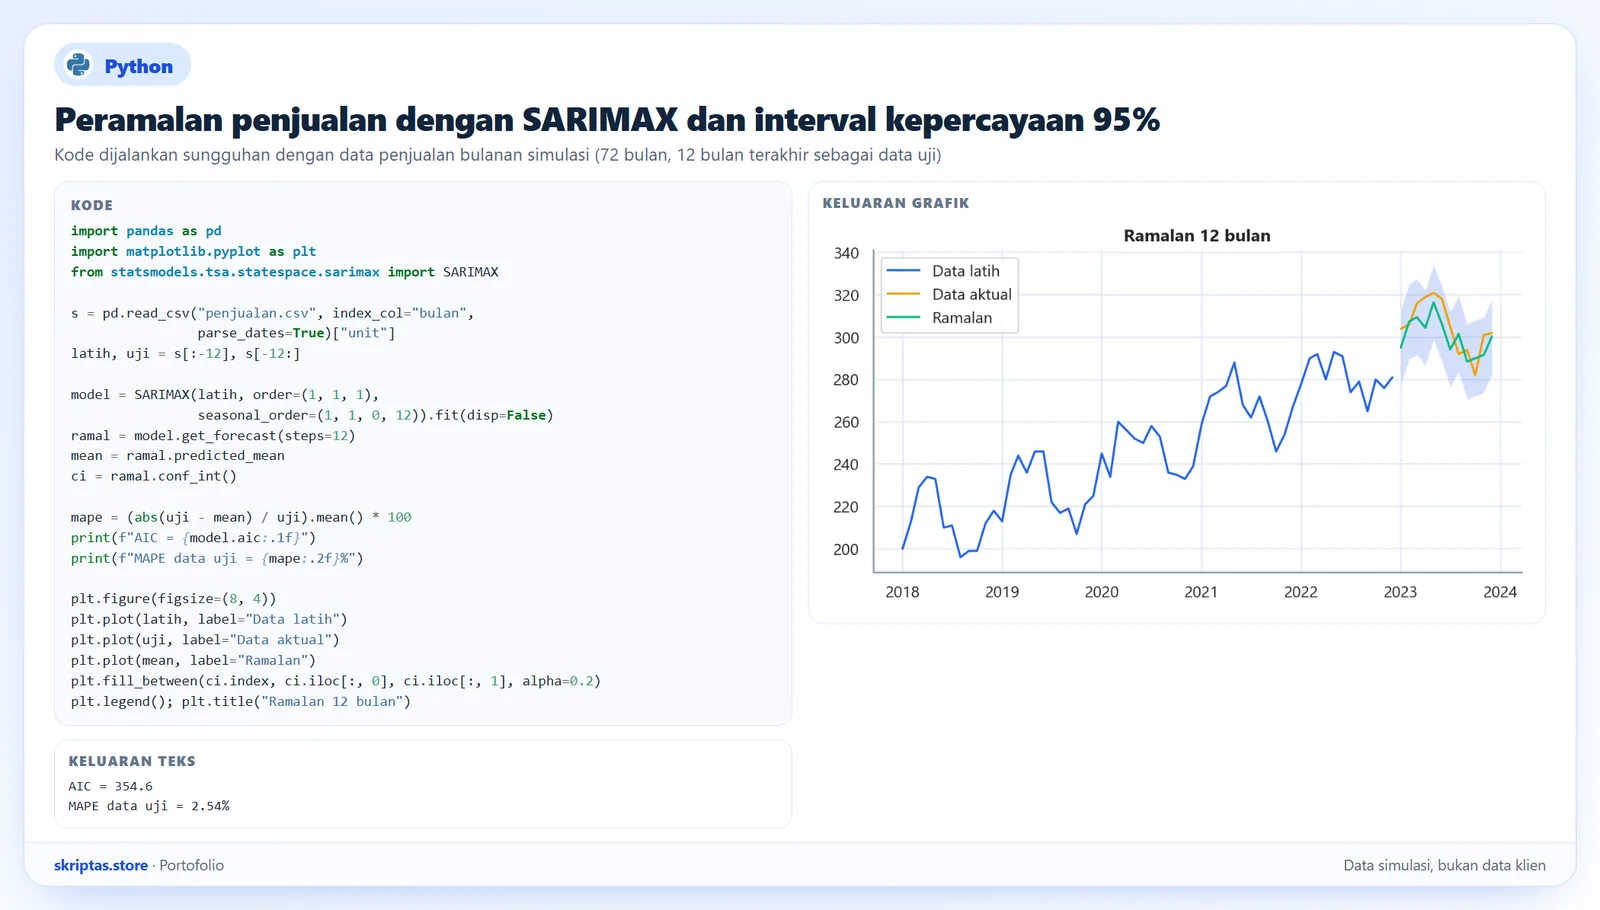Click the subtitle about 72 bulan simulated data

point(498,155)
